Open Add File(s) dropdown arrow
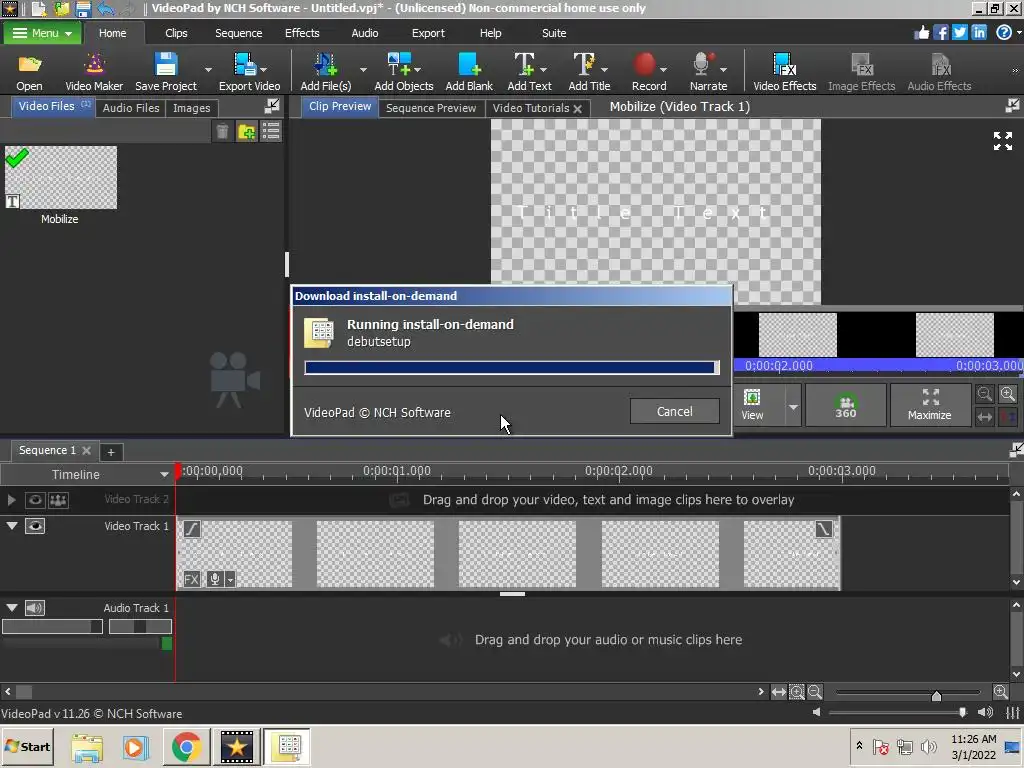 pyautogui.click(x=363, y=69)
